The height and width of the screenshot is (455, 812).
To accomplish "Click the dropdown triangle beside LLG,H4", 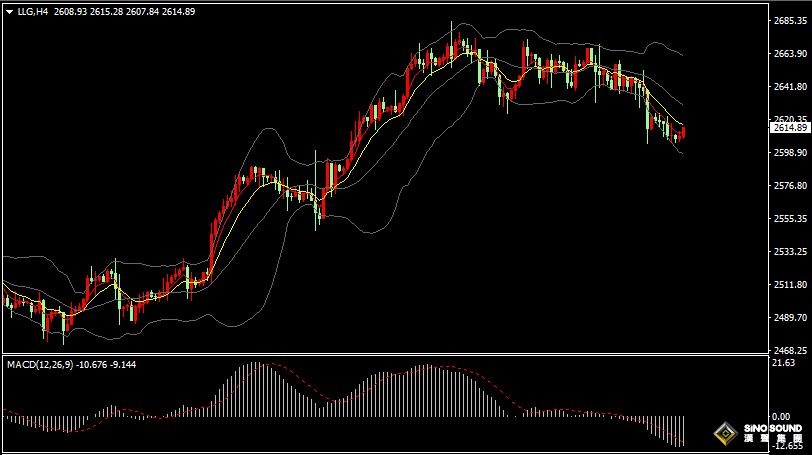I will click(9, 12).
